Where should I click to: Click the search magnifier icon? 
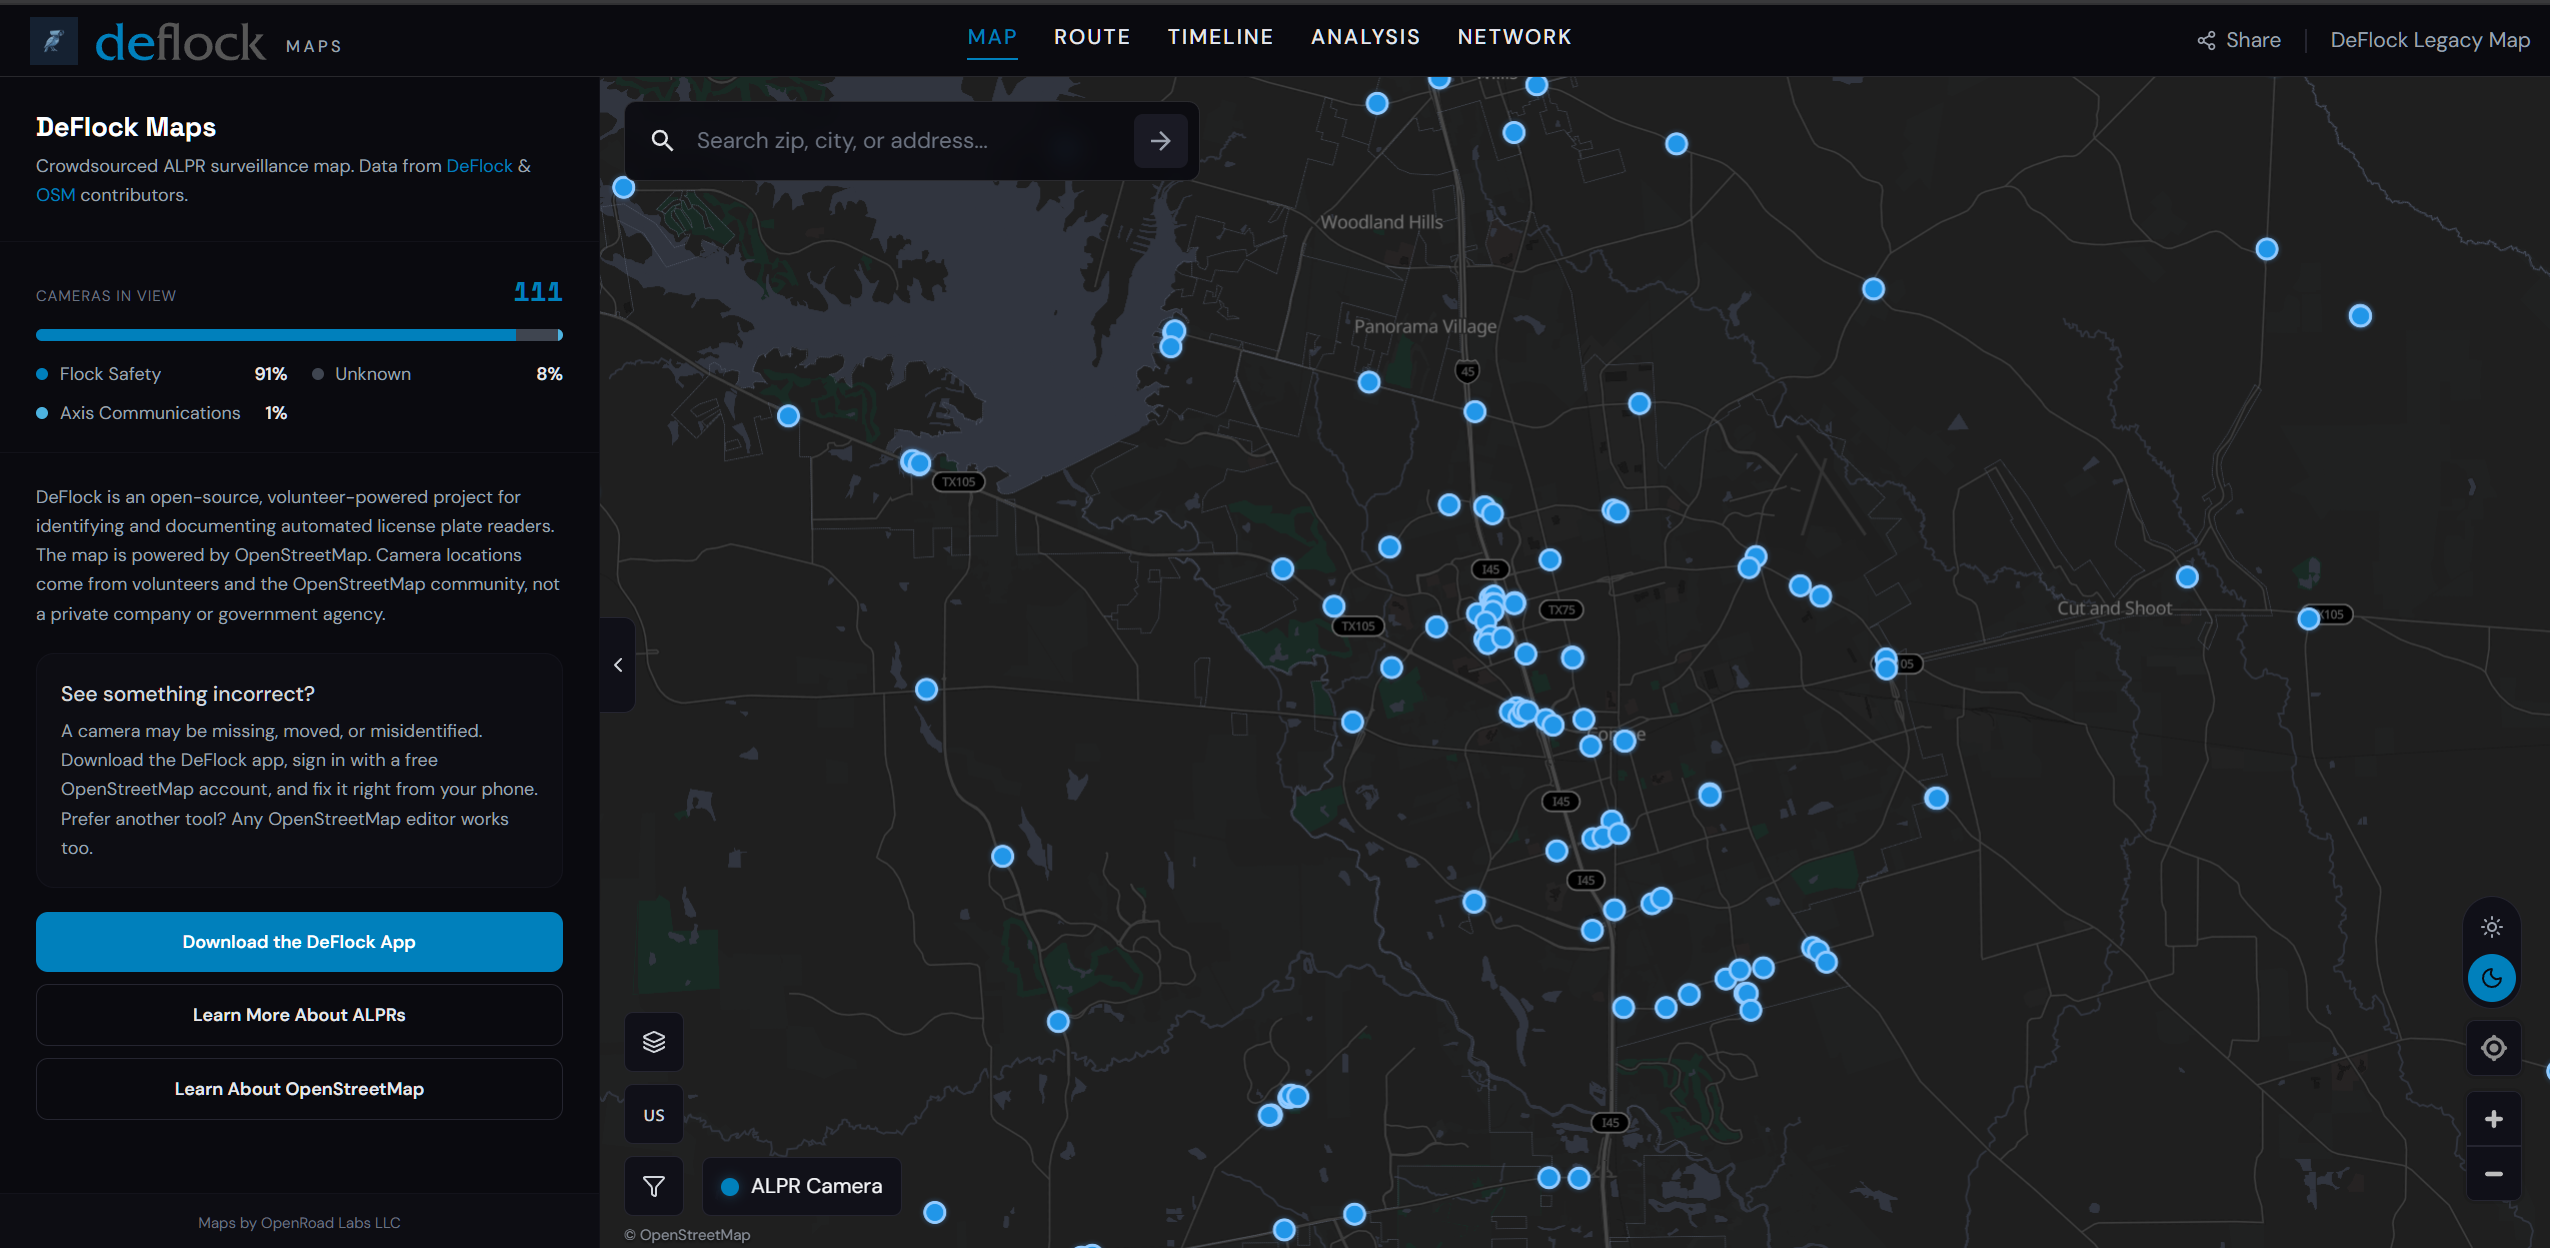point(662,141)
